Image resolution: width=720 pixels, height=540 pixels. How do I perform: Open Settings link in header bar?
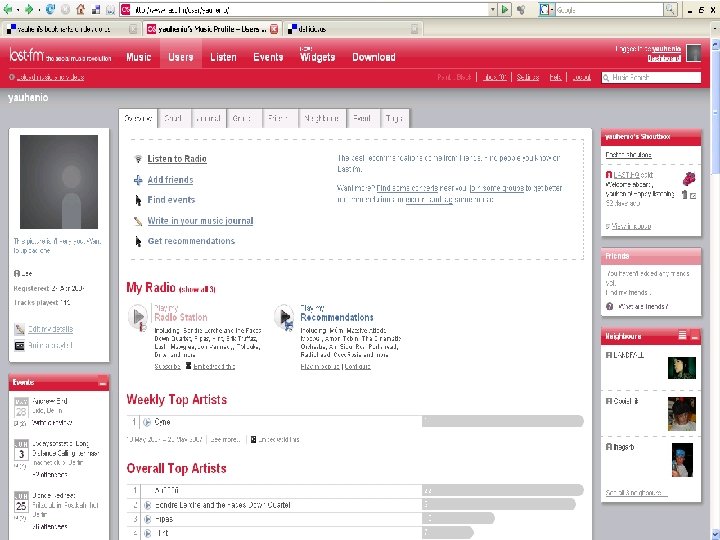click(x=528, y=77)
